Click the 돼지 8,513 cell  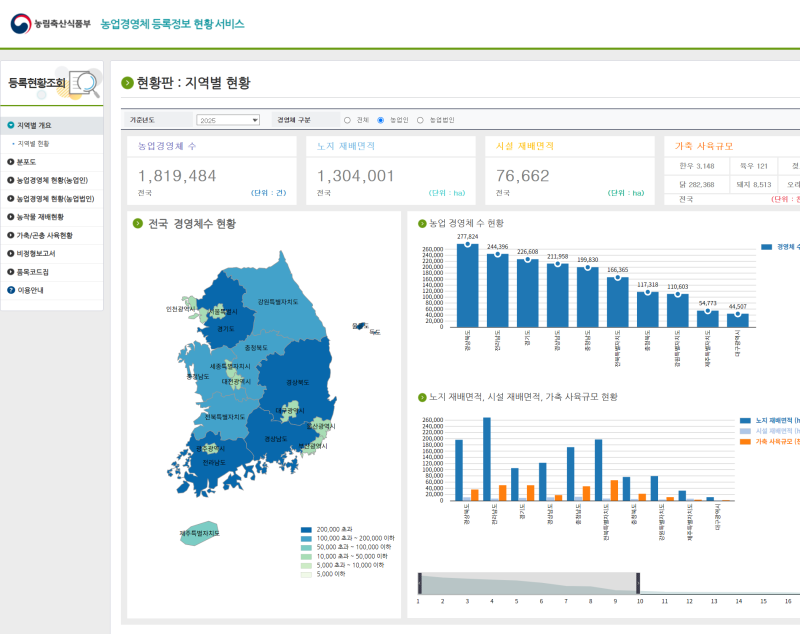(x=754, y=185)
